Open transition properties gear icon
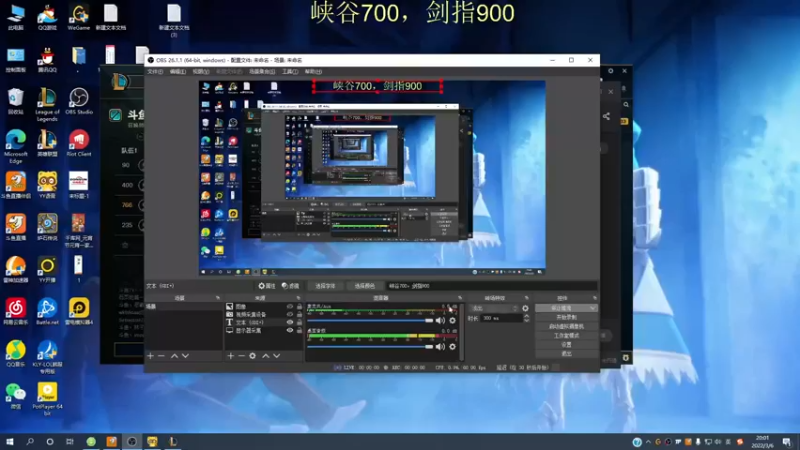The height and width of the screenshot is (450, 800). (525, 308)
